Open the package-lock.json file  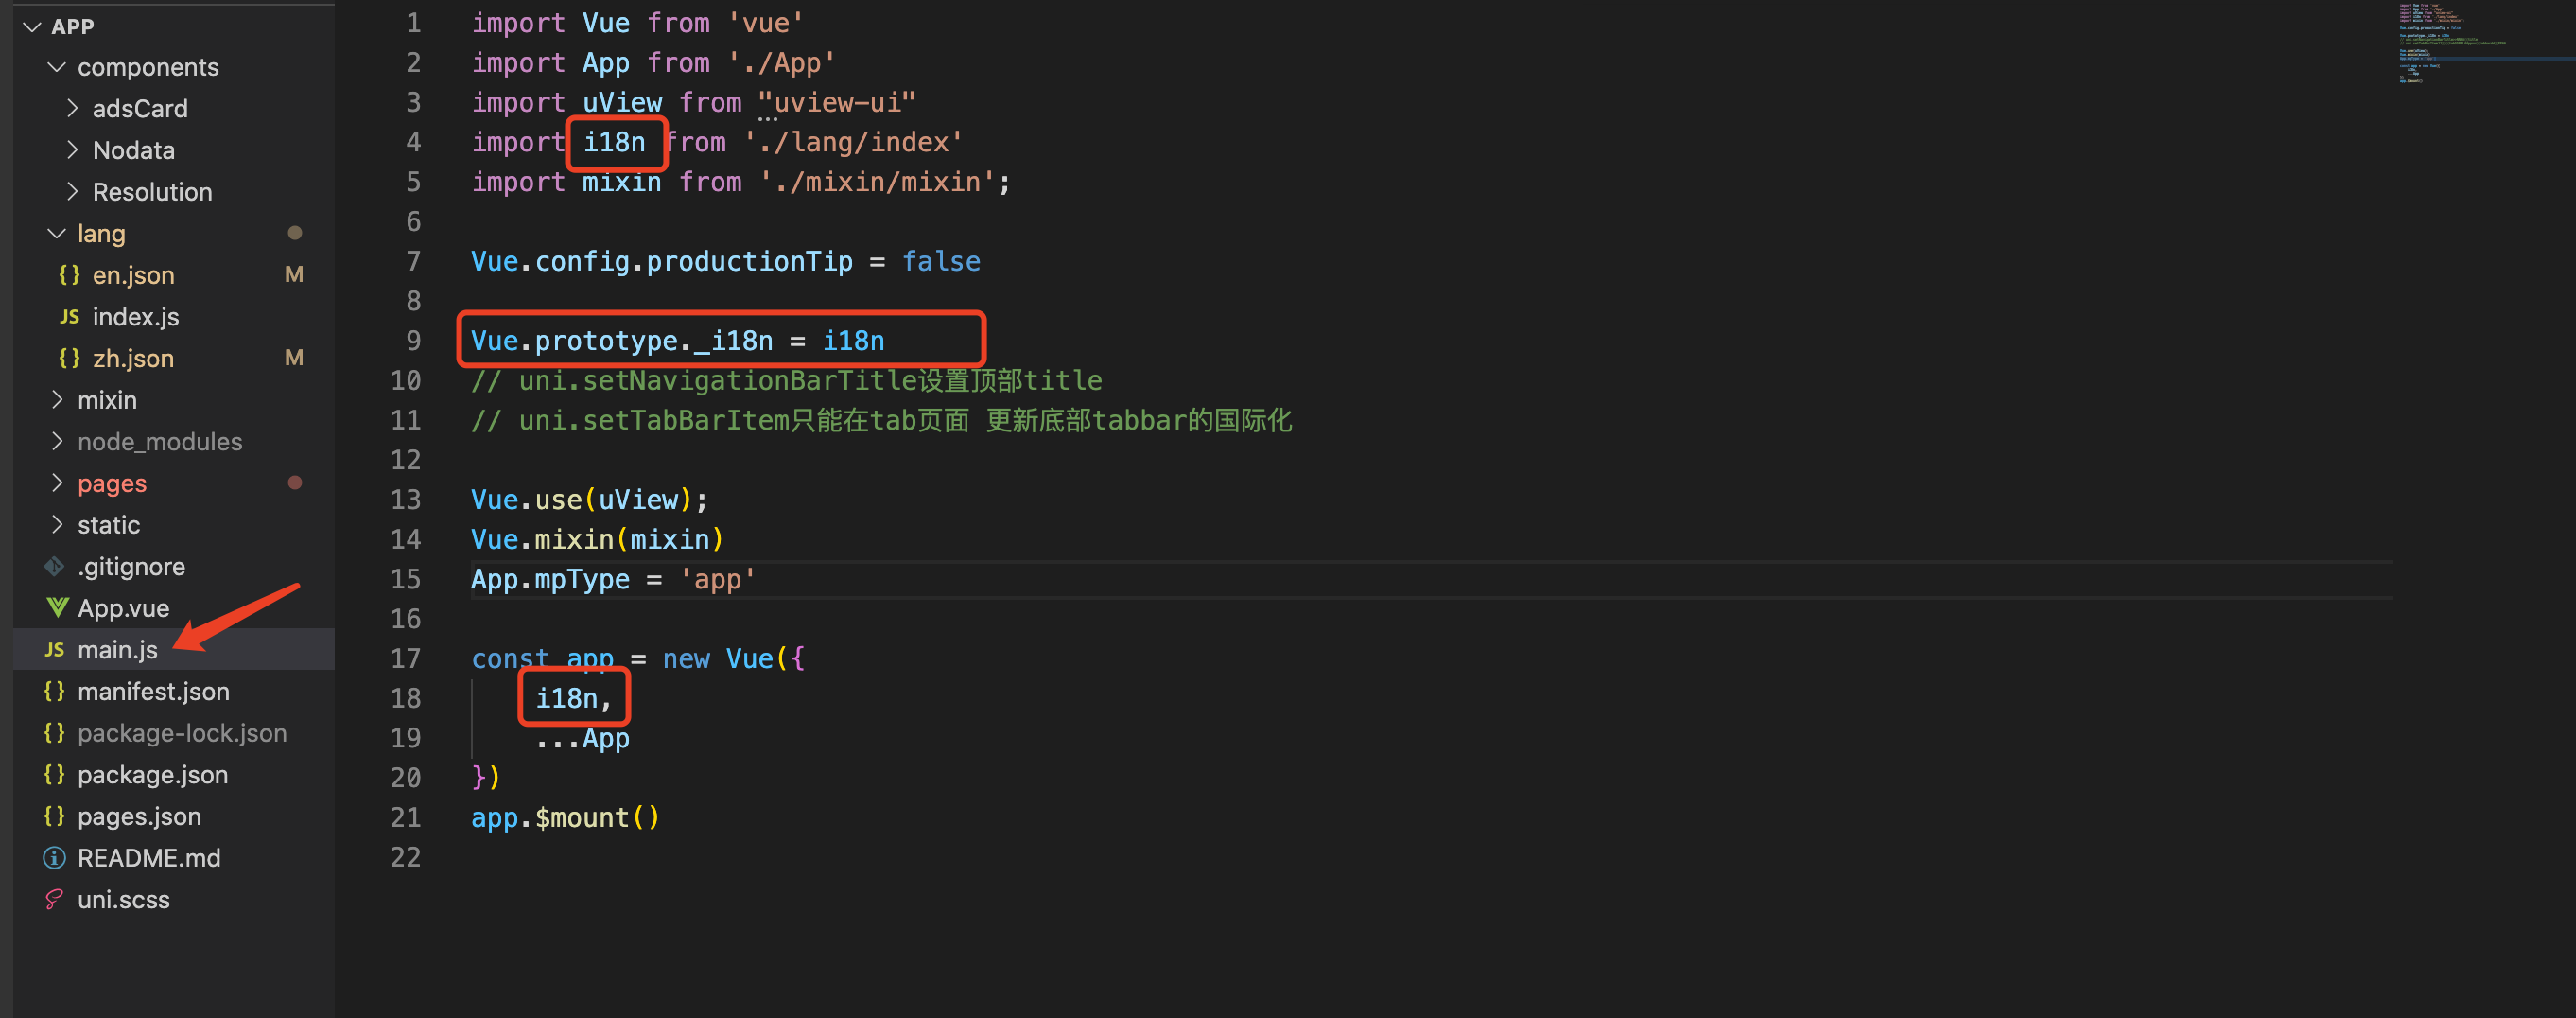182,733
